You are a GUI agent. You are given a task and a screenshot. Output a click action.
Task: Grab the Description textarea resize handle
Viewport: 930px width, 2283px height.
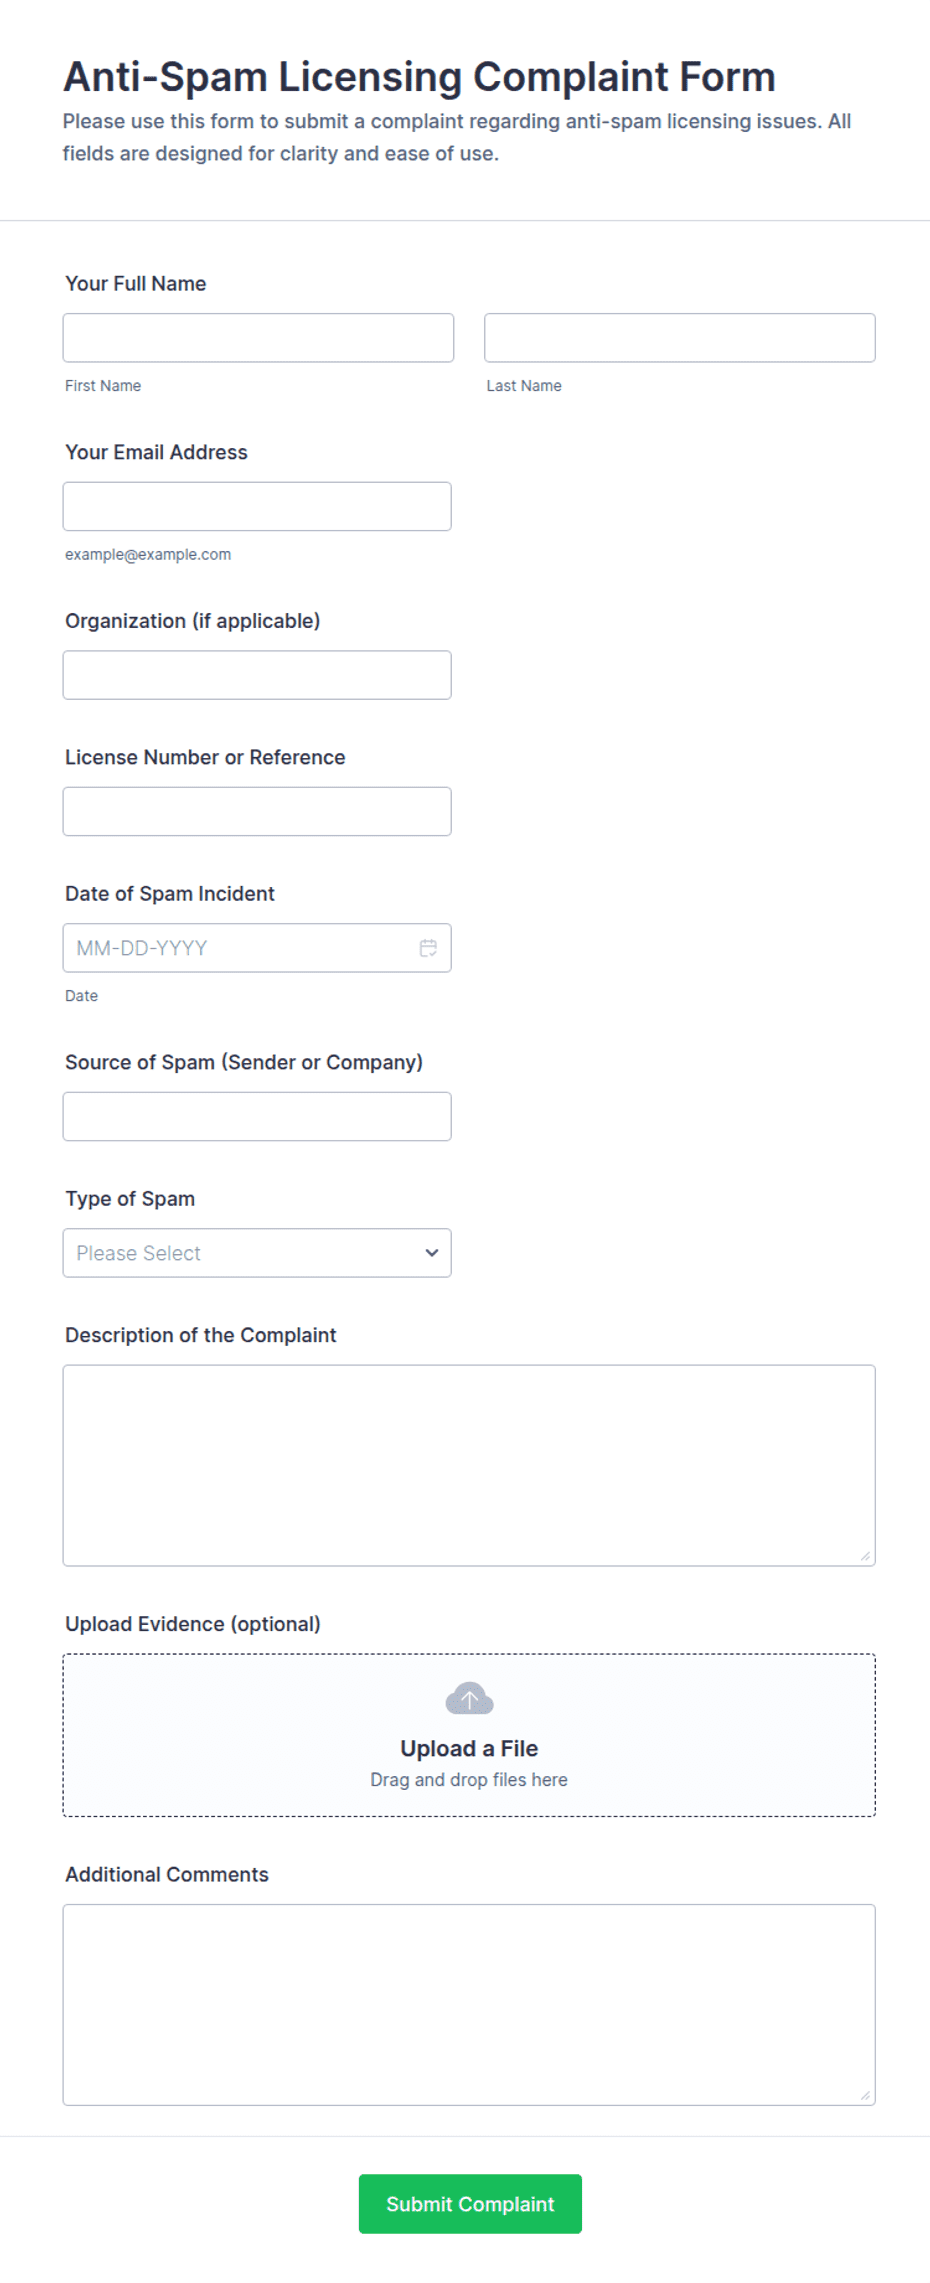[865, 1556]
